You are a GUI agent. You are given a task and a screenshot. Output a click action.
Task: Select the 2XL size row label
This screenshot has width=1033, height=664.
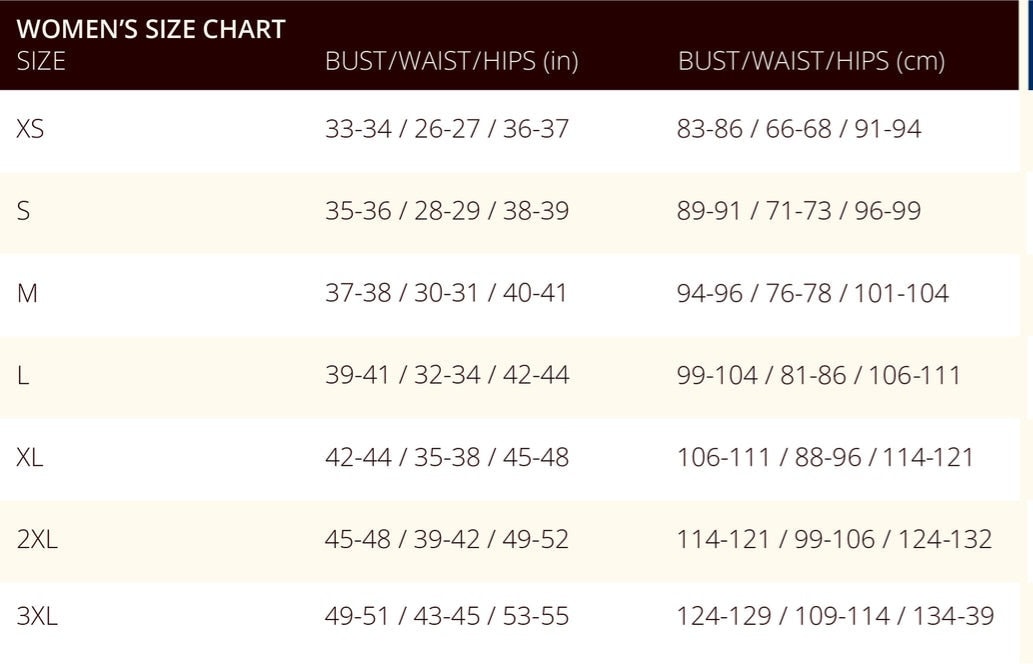[37, 540]
